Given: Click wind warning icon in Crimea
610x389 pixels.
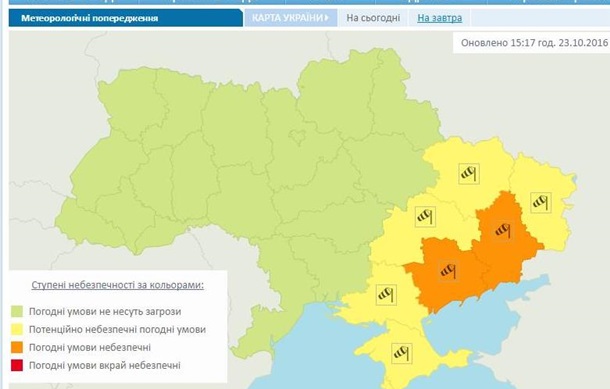Looking at the screenshot, I should 402,353.
